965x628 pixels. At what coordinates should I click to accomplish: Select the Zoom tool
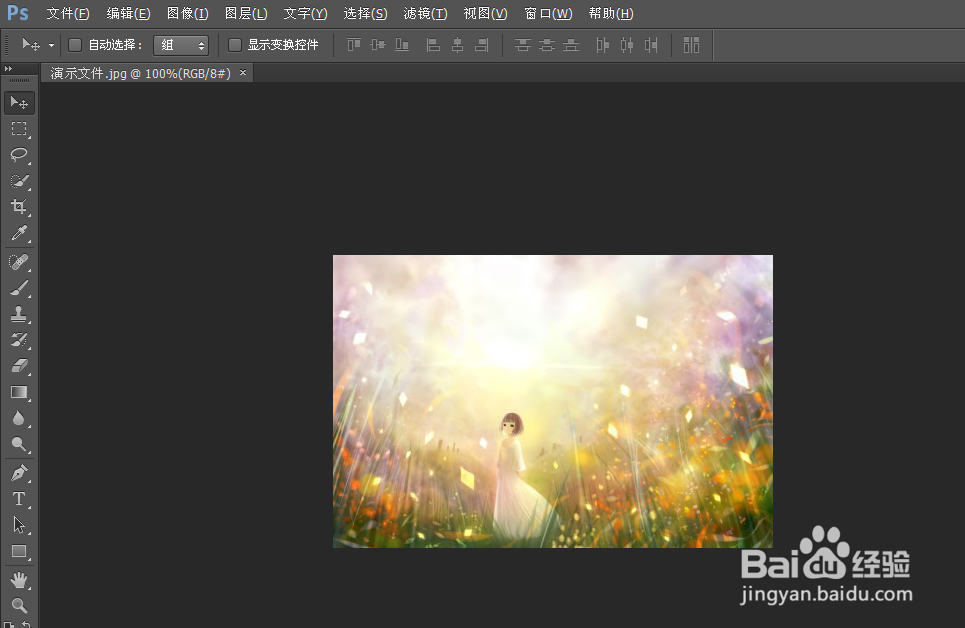click(x=19, y=606)
